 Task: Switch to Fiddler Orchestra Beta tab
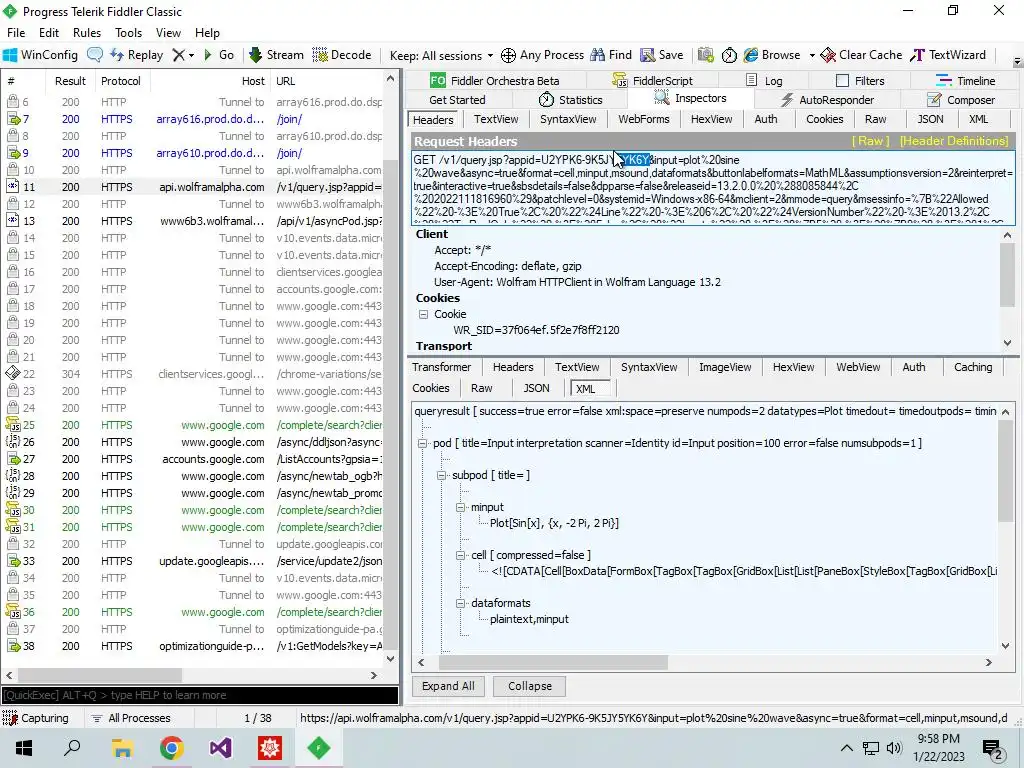click(494, 81)
